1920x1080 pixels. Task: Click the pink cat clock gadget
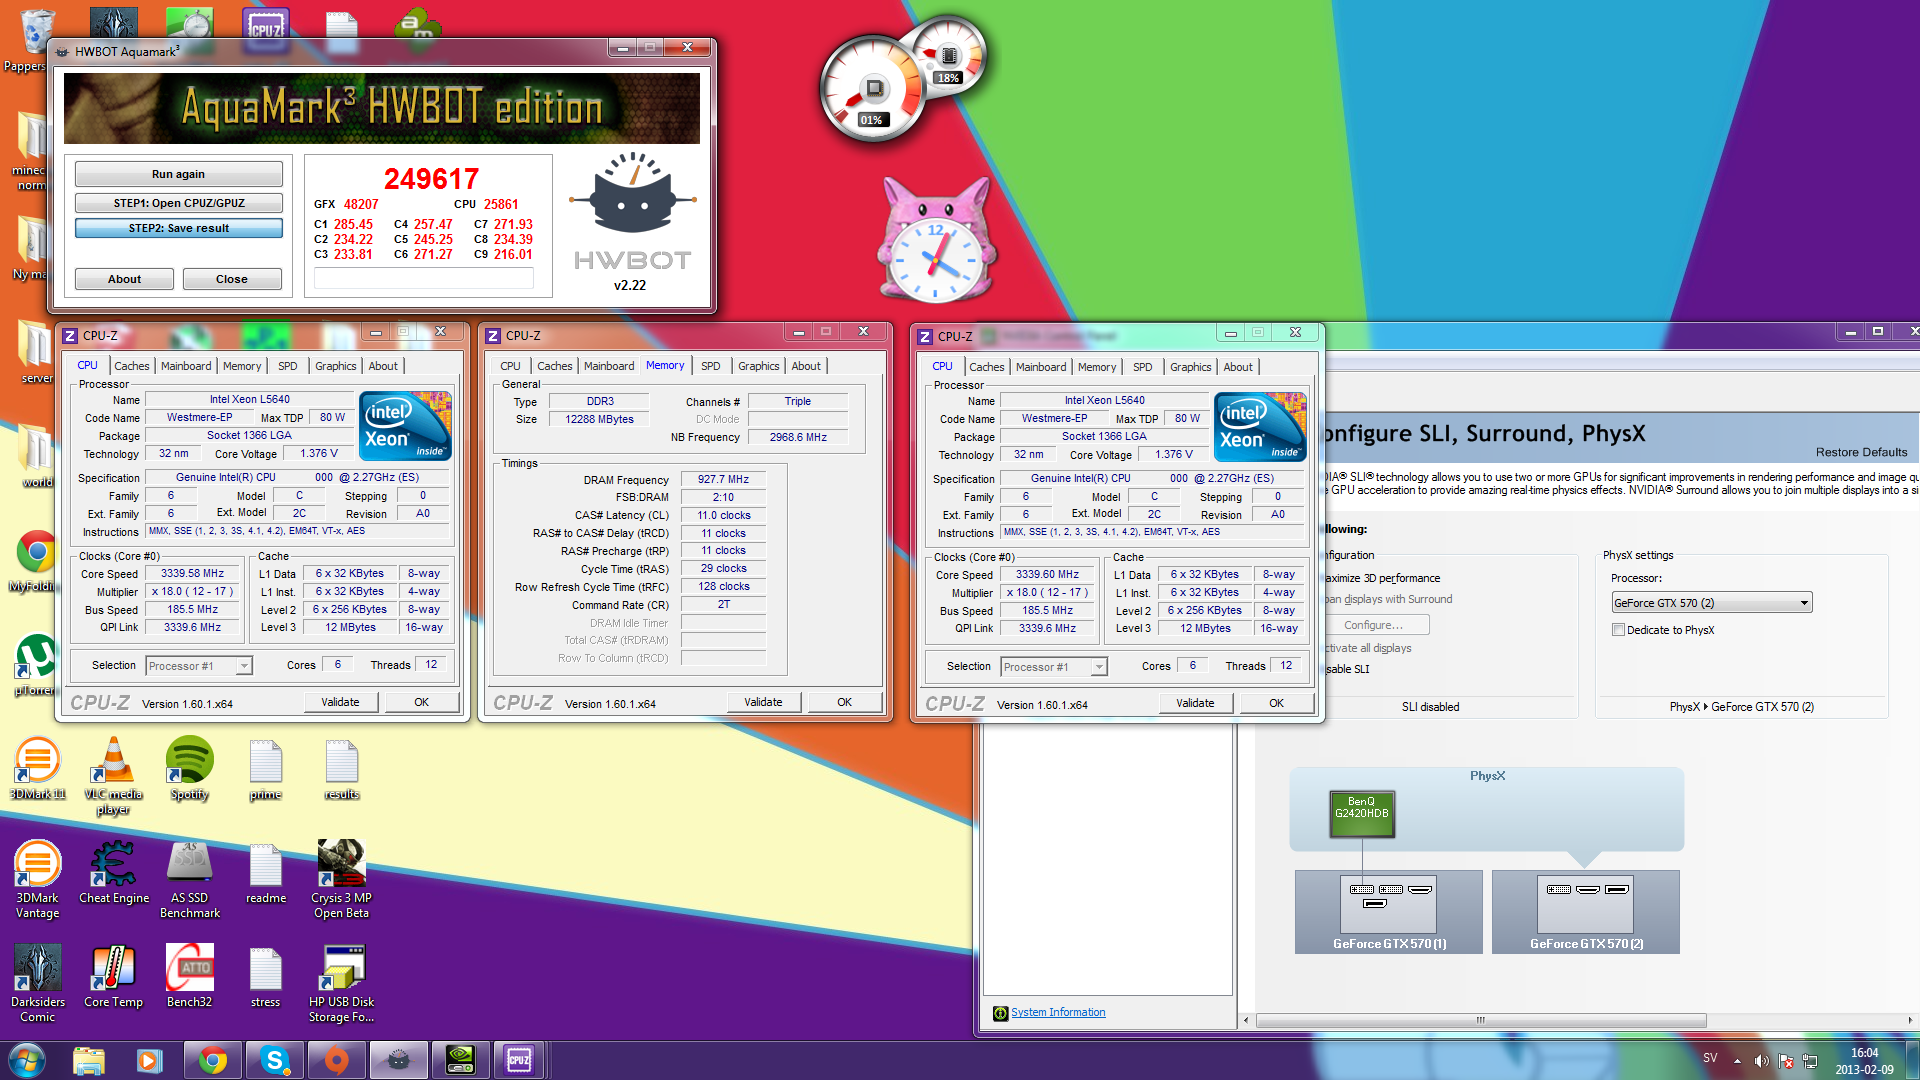935,240
